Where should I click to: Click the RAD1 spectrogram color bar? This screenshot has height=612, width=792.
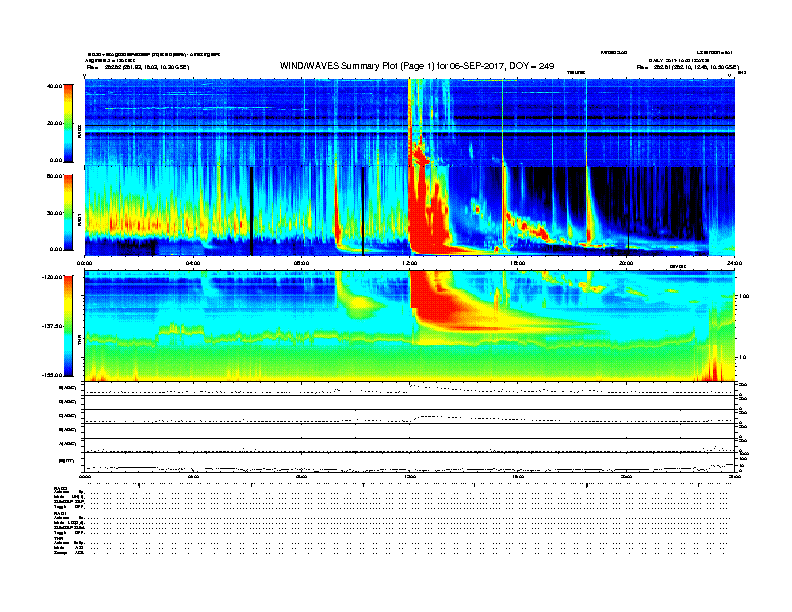68,213
